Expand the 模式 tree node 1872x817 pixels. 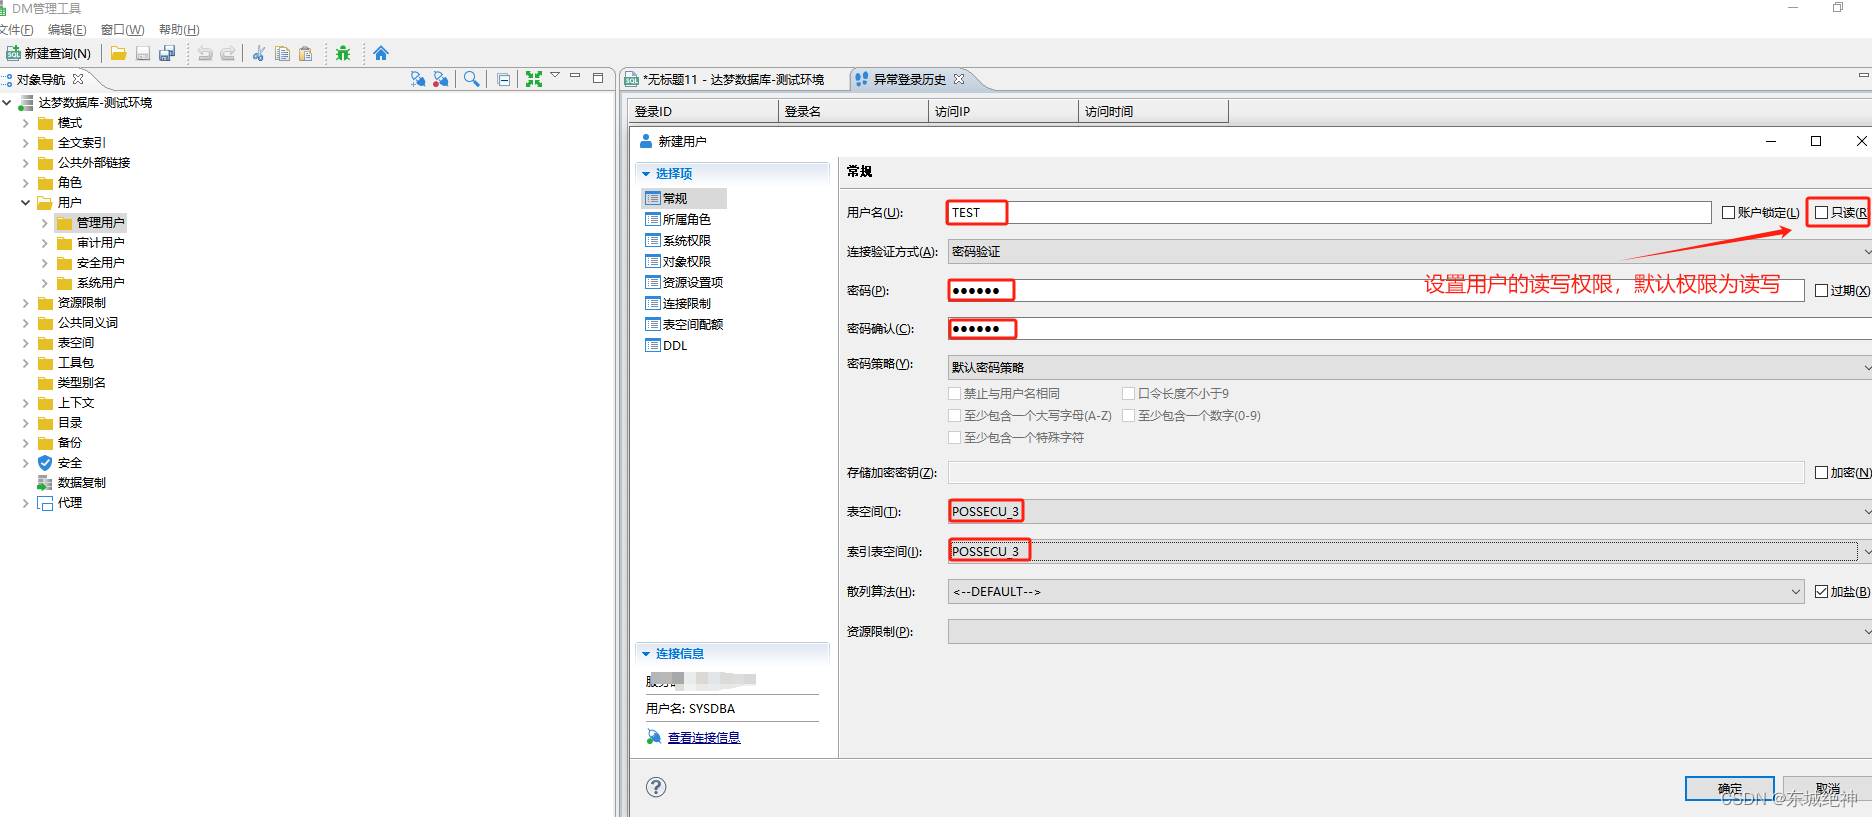pyautogui.click(x=25, y=122)
